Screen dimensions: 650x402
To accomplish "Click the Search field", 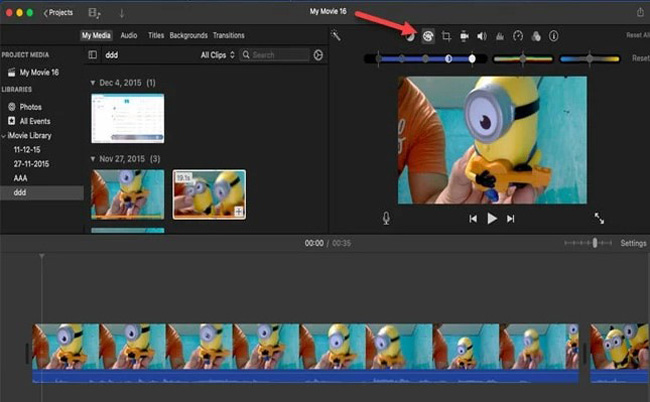I will [x=274, y=55].
